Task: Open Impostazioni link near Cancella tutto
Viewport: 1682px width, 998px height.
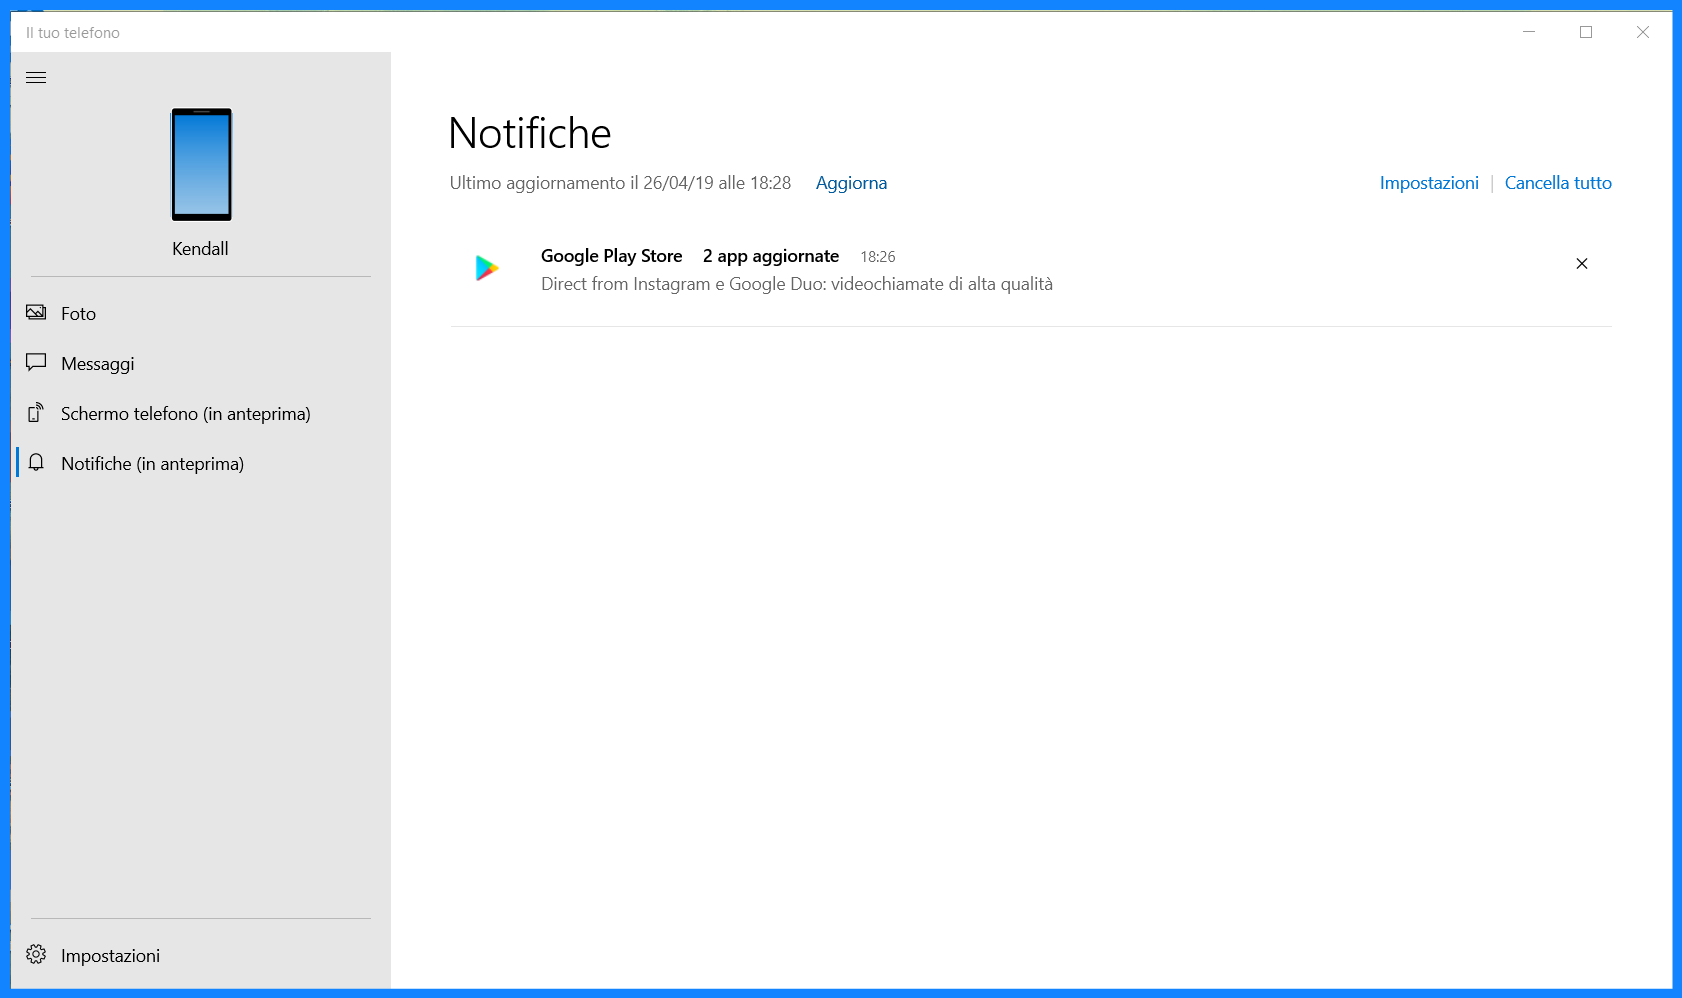Action: click(x=1429, y=183)
